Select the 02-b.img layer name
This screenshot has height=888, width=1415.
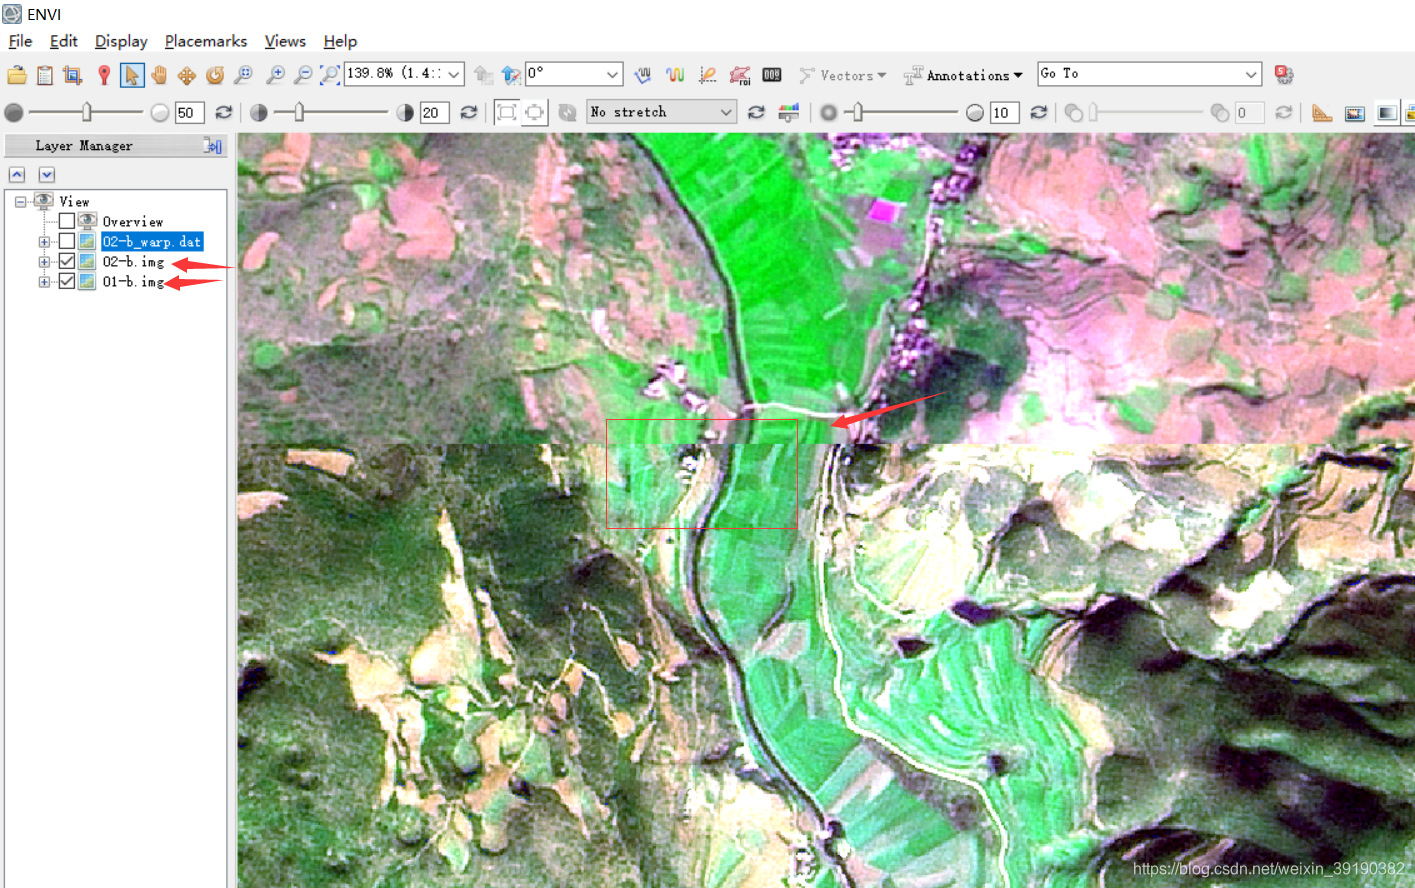click(x=133, y=262)
